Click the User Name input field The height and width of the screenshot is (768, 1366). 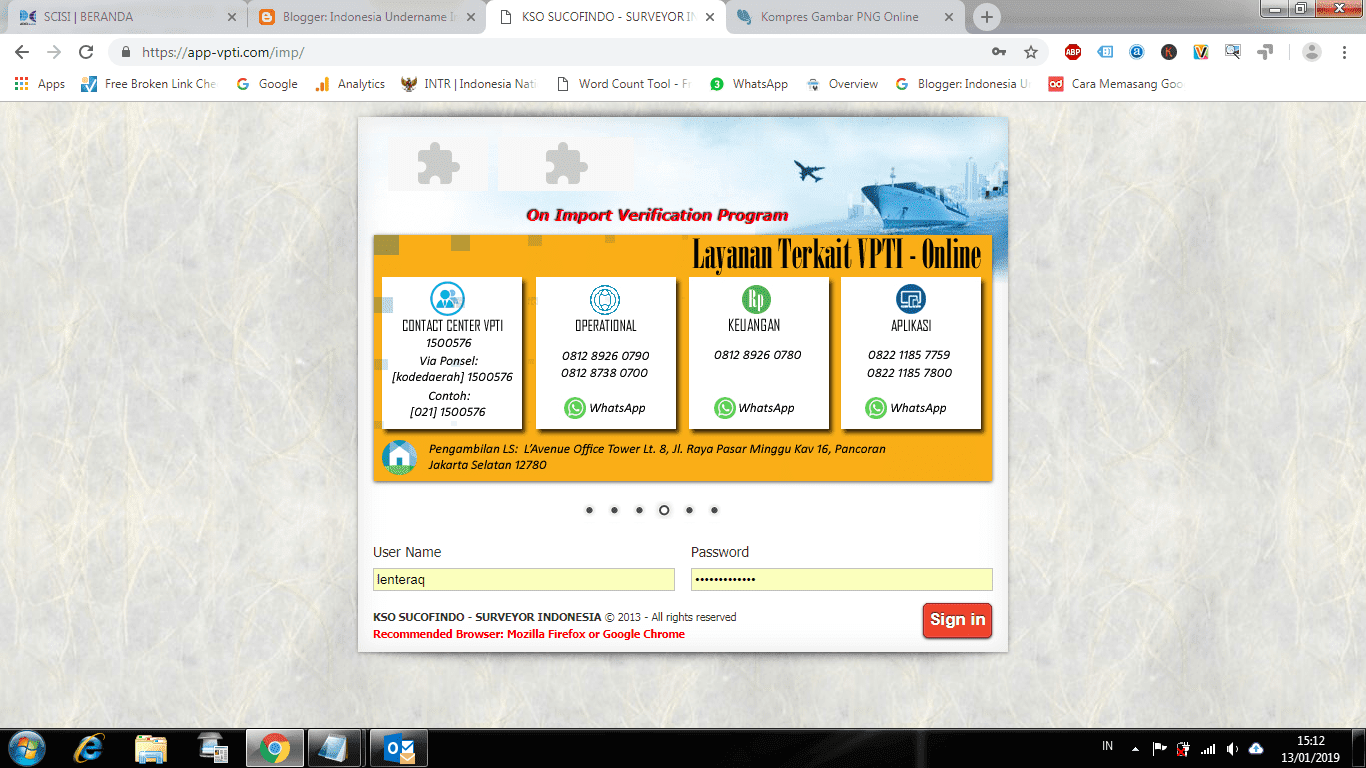point(524,579)
